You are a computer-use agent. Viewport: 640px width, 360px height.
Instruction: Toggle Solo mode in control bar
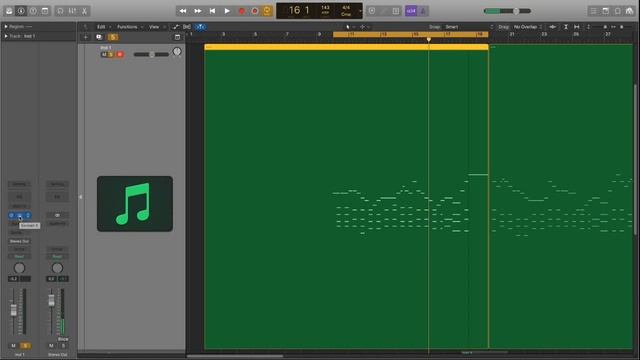(x=396, y=11)
